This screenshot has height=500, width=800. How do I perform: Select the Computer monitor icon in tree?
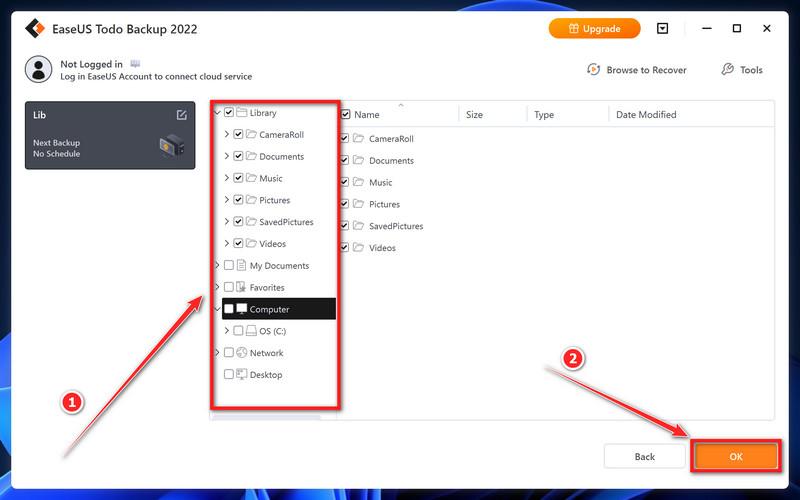[241, 309]
